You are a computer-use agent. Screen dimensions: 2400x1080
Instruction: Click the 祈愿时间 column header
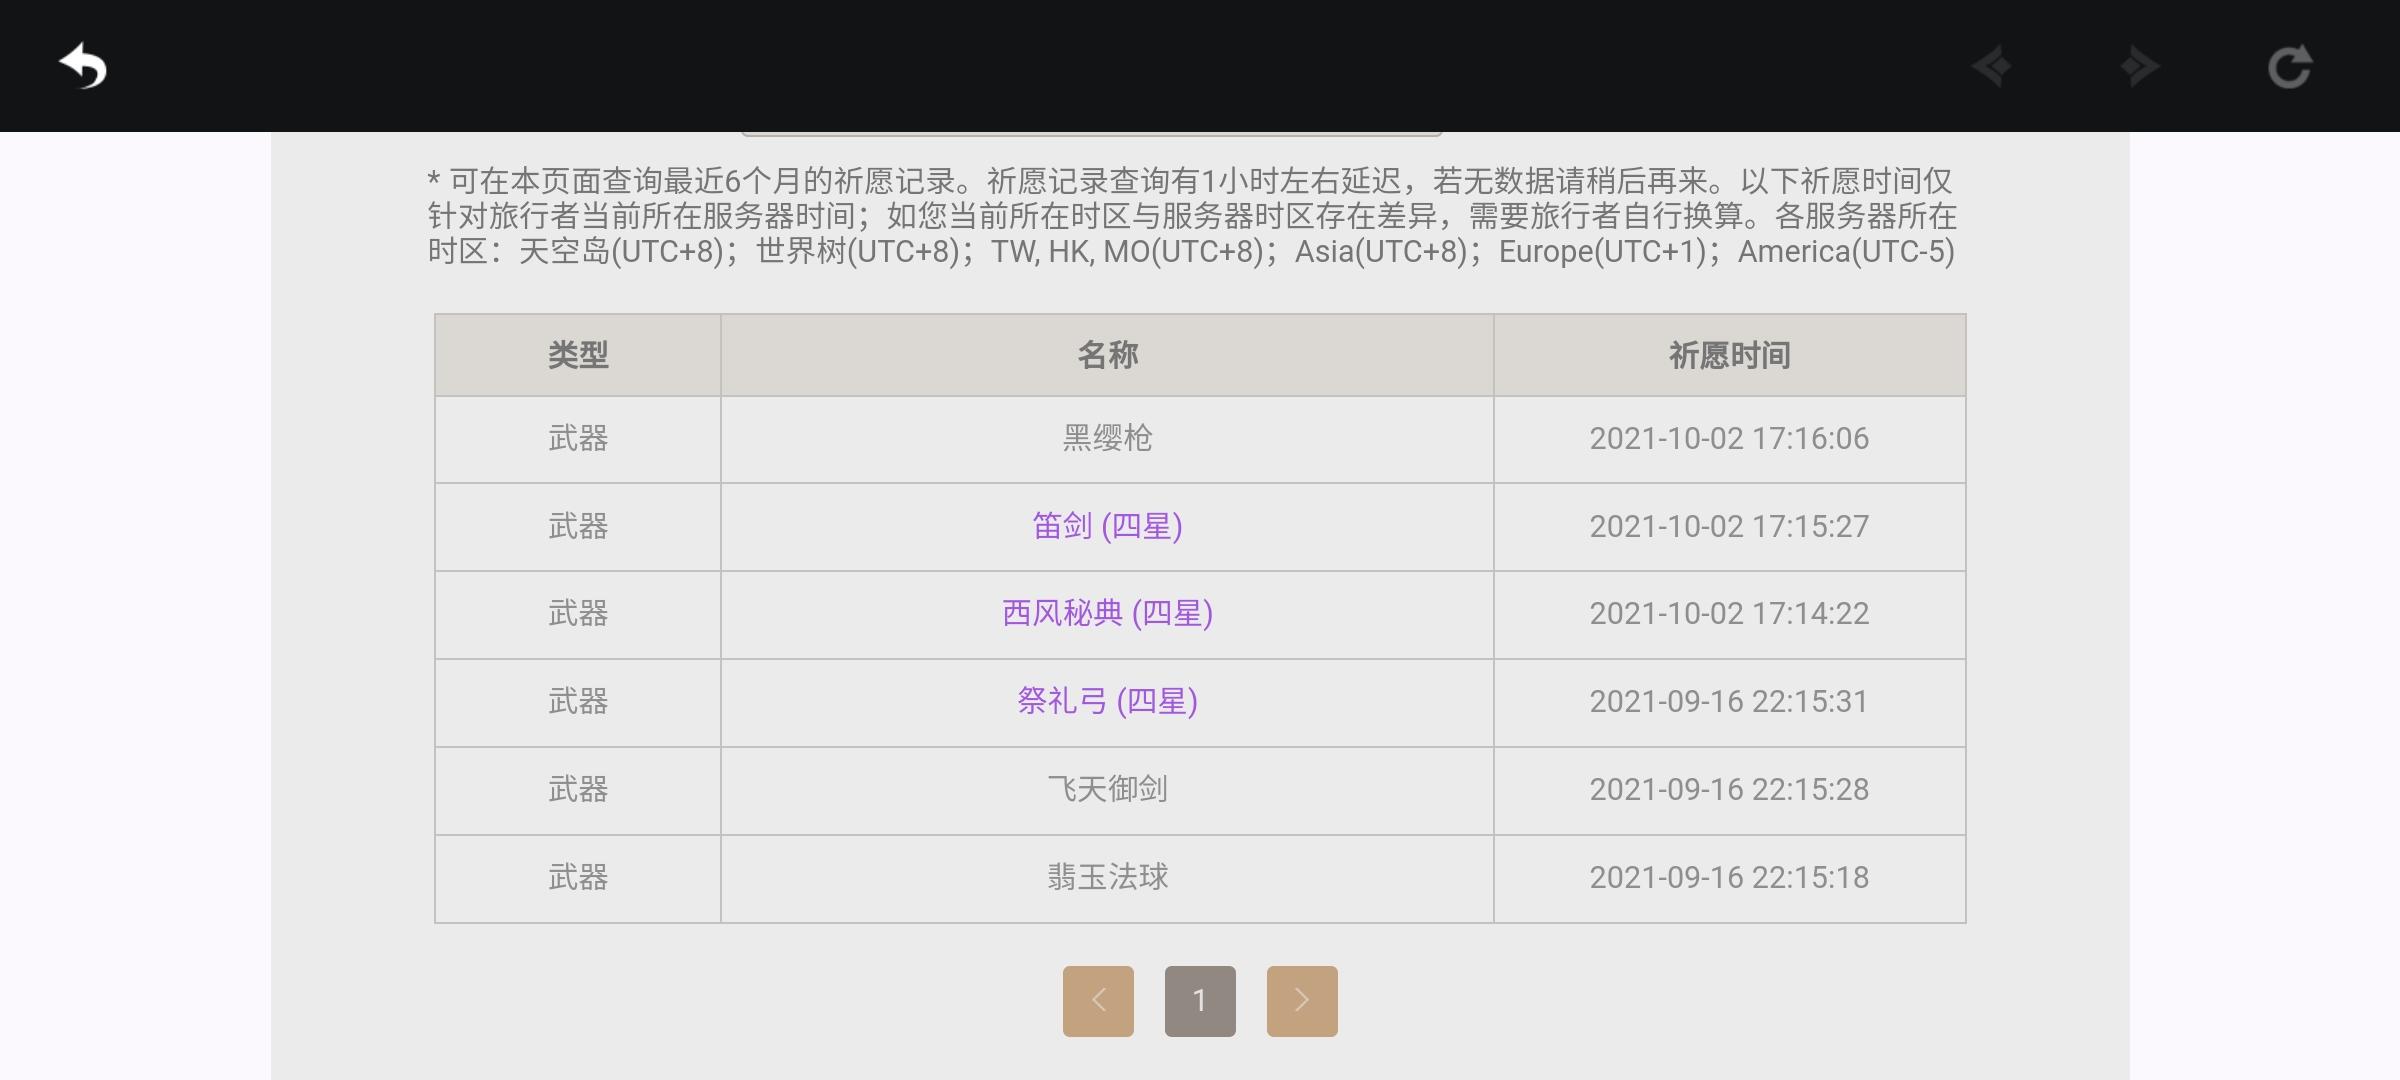1729,355
